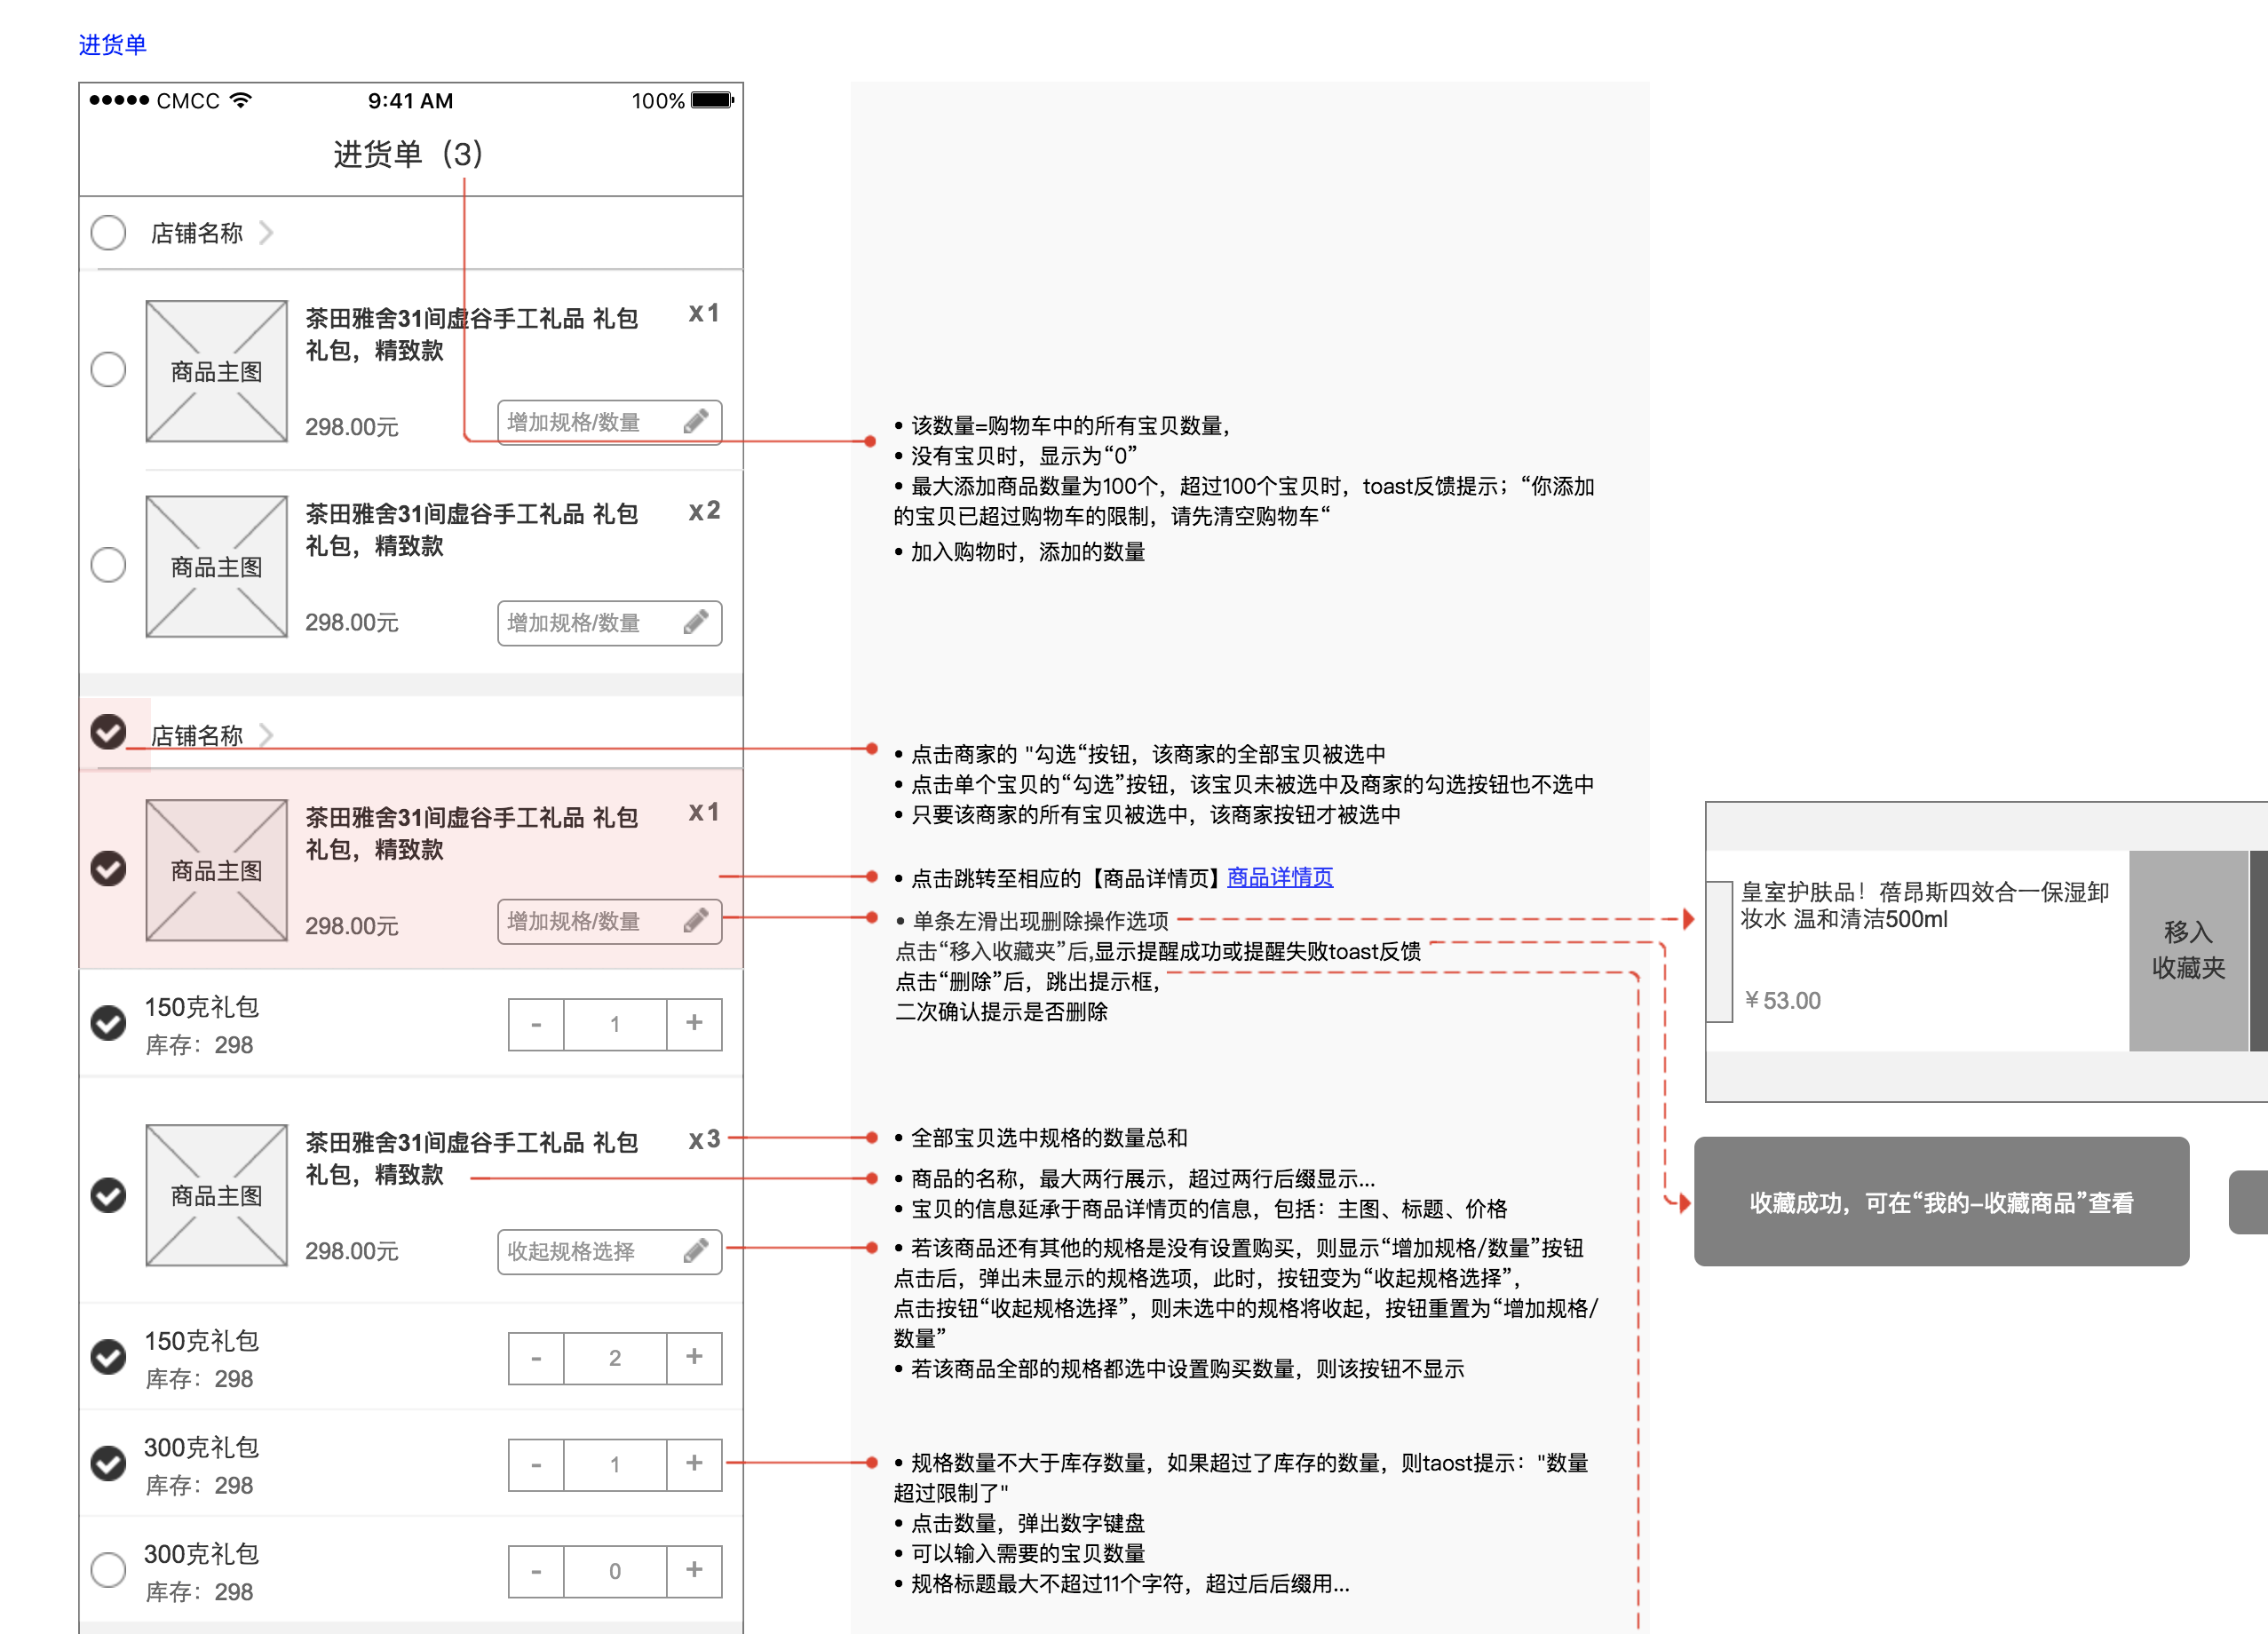This screenshot has height=1634, width=2268.
Task: Click the battery icon in the status bar
Action: [712, 100]
